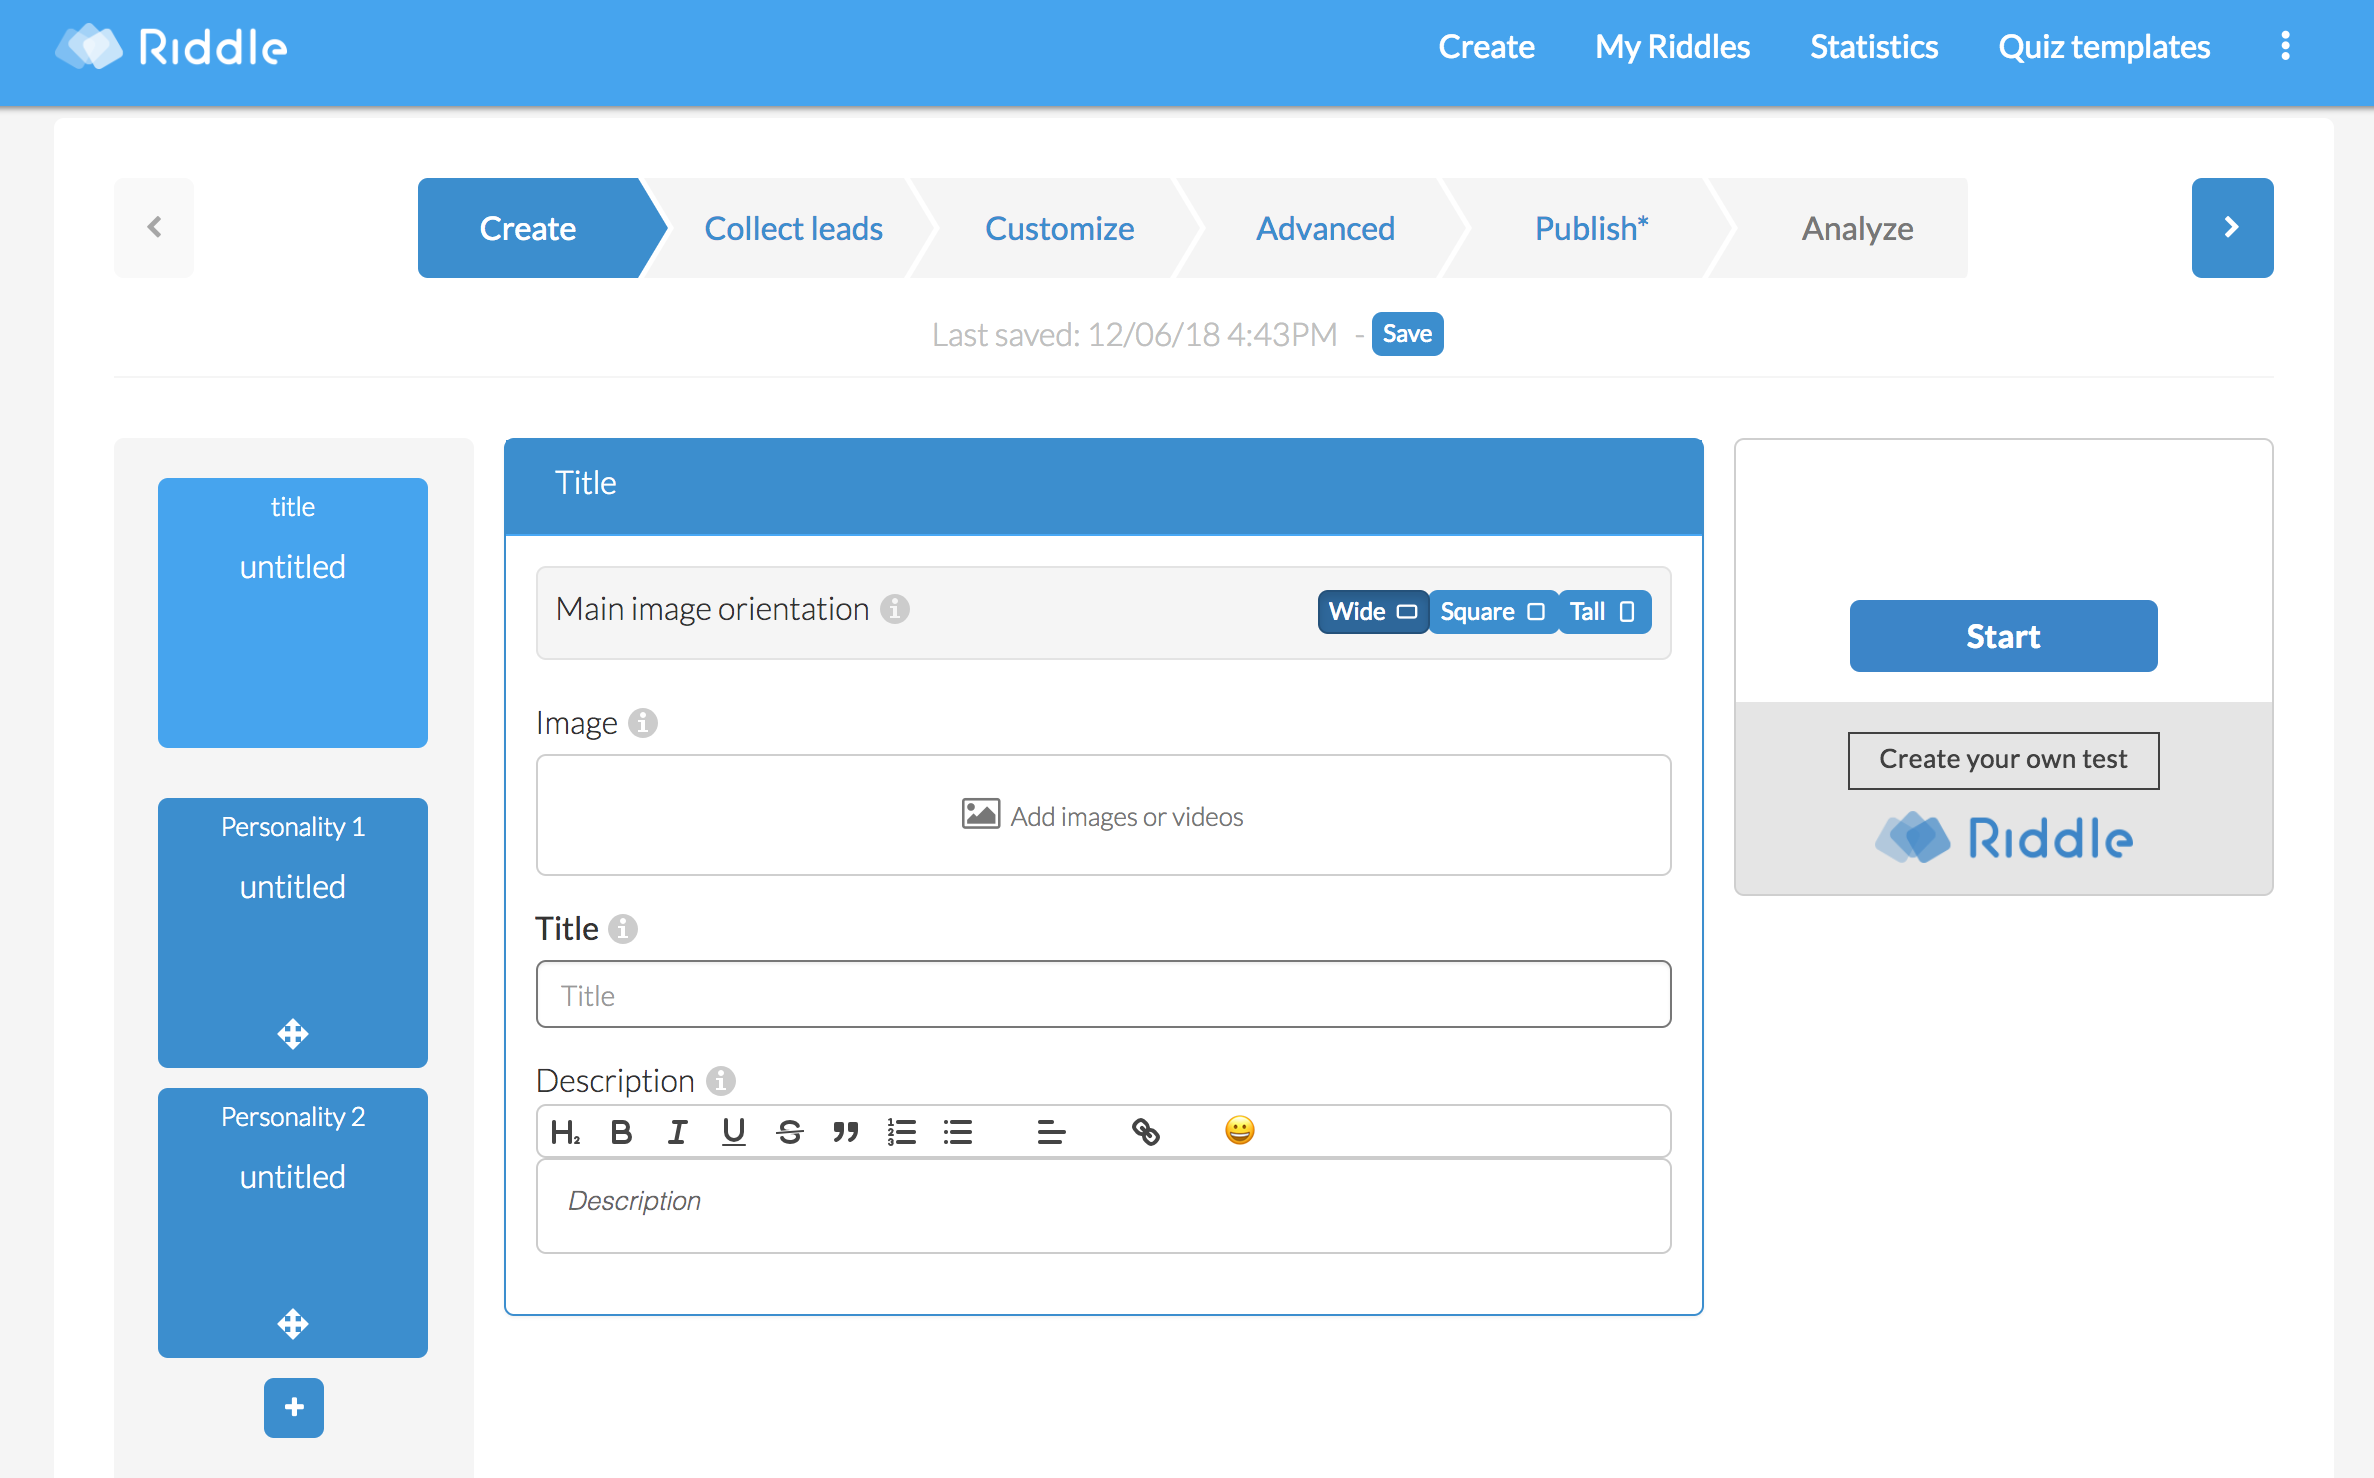Open the Create step tab

[x=528, y=228]
